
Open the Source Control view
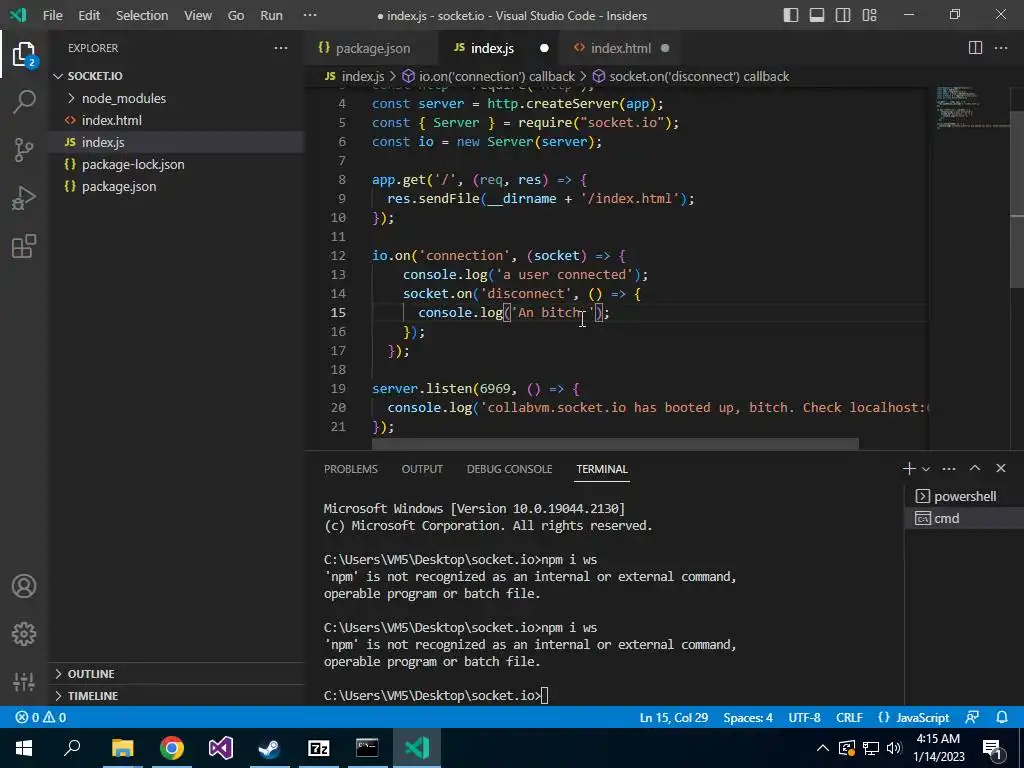24,150
